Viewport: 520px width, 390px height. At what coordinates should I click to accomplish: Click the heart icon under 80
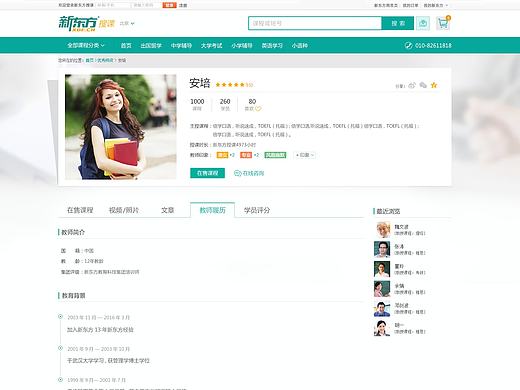(258, 109)
